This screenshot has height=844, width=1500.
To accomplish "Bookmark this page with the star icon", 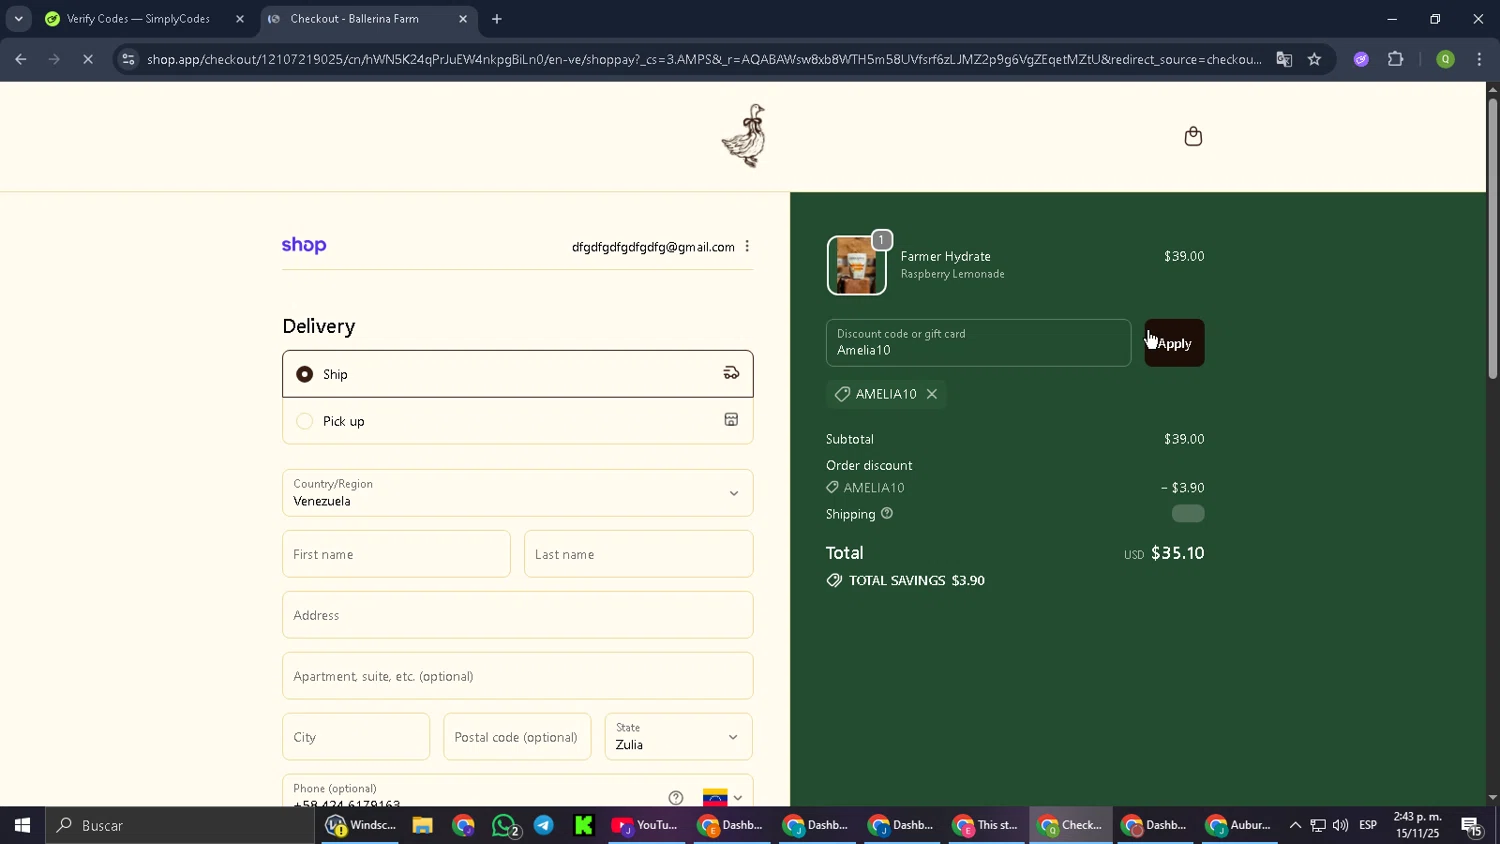I will [1314, 59].
